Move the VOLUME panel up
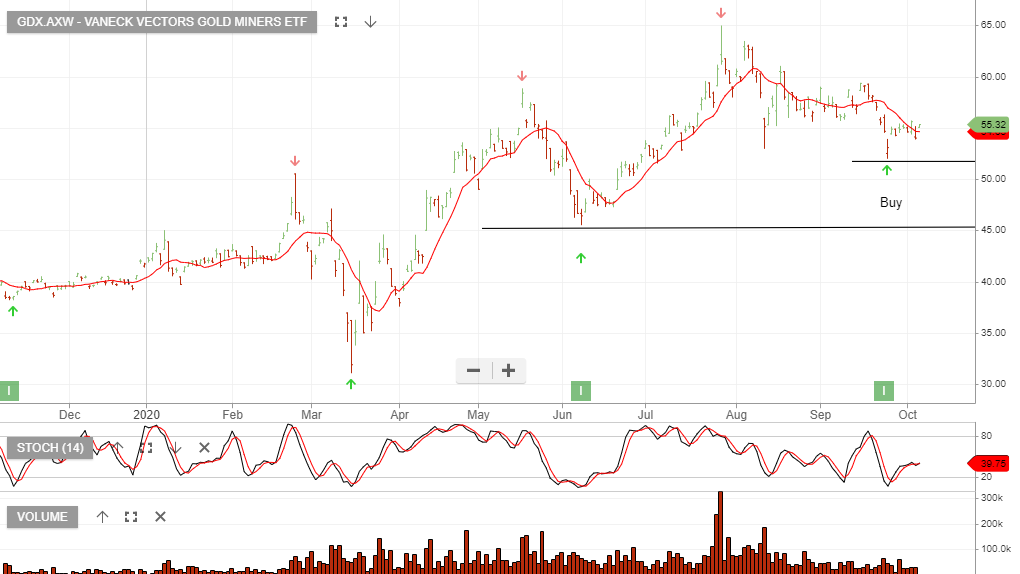Screen dimensions: 1020x574 pyautogui.click(x=102, y=517)
